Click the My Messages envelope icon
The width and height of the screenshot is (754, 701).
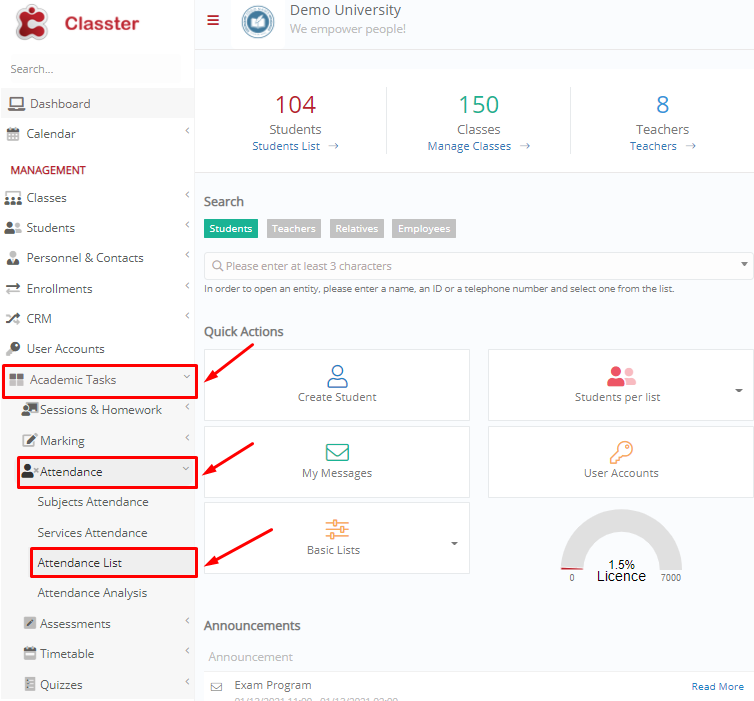pyautogui.click(x=337, y=452)
